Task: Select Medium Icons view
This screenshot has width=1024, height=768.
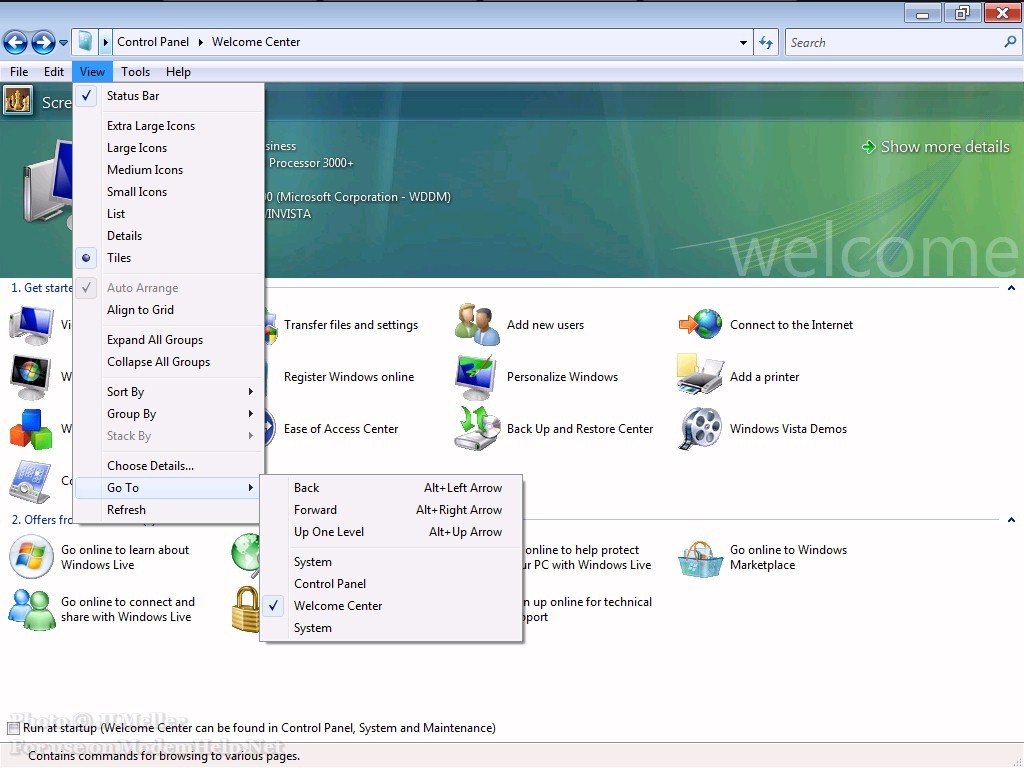Action: 170,170
